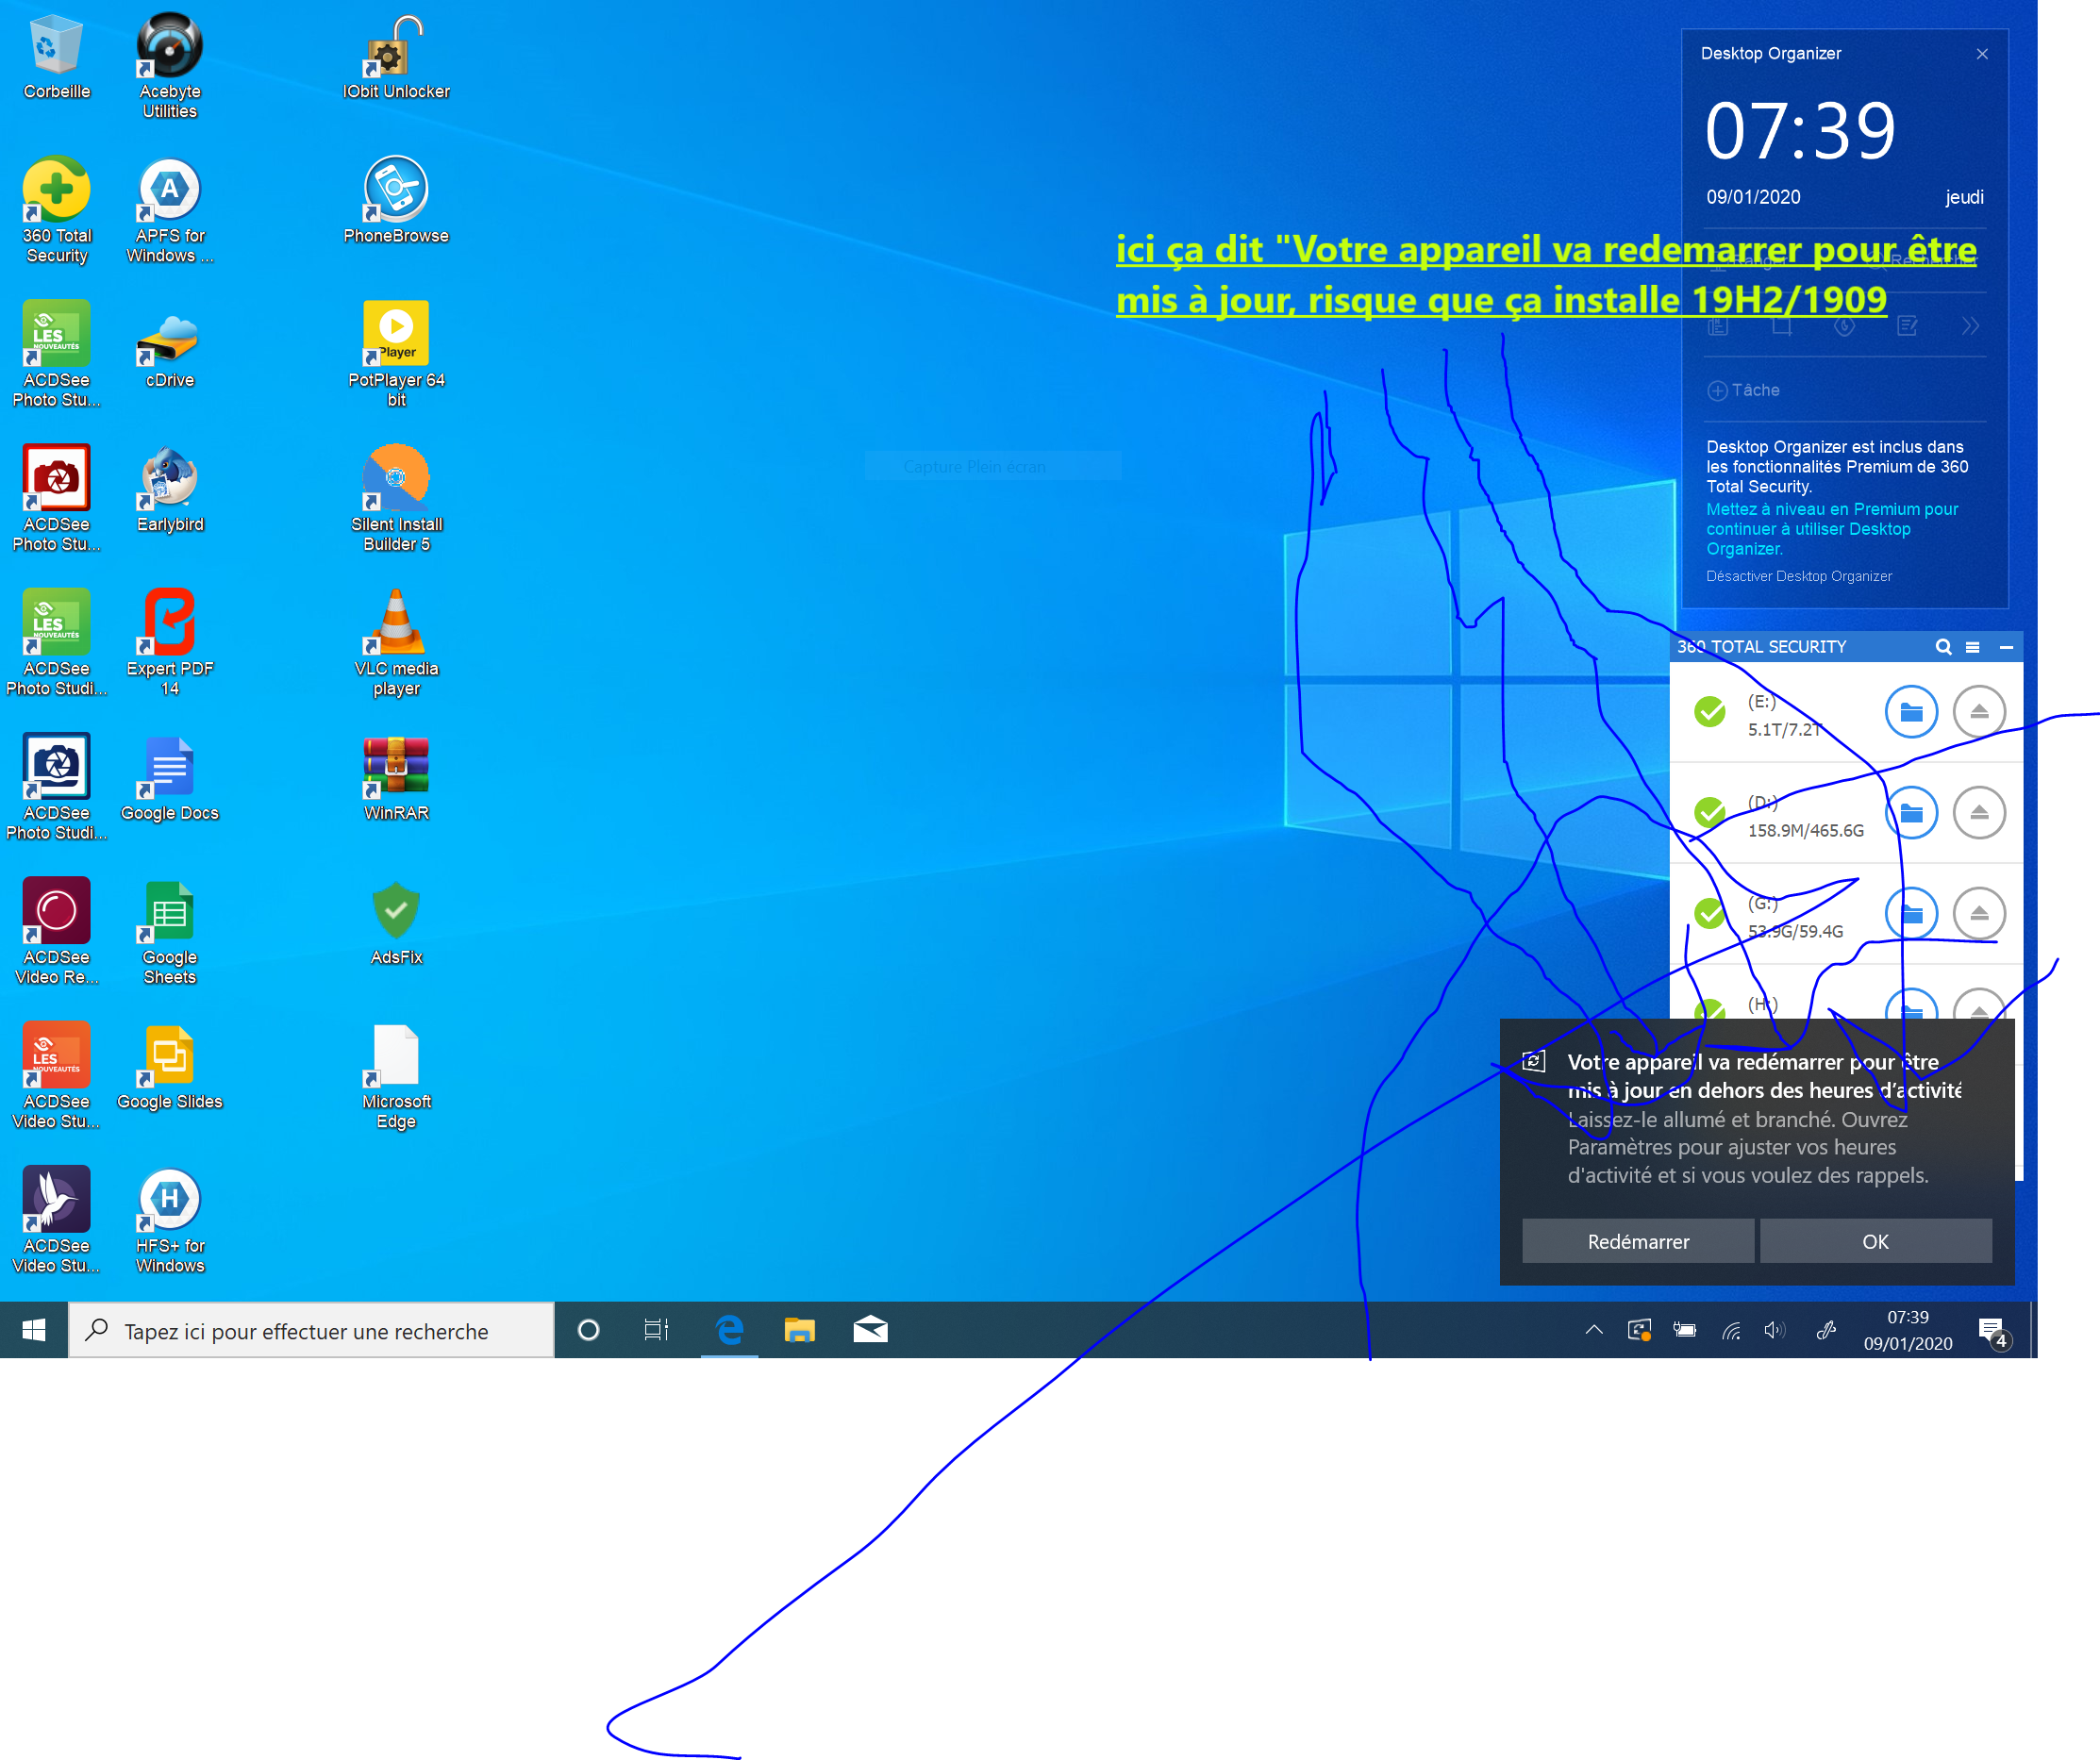Image resolution: width=2100 pixels, height=1760 pixels.
Task: Open HFS+ for Windows shortcut
Action: 169,1221
